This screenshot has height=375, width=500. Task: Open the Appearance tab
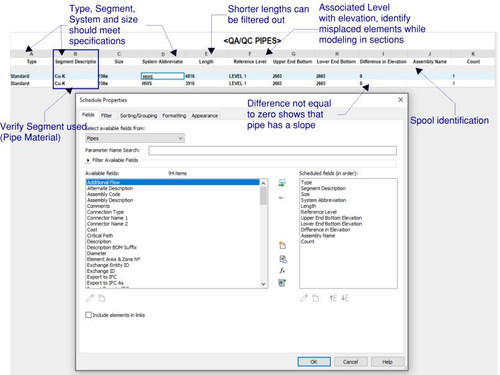click(x=205, y=116)
